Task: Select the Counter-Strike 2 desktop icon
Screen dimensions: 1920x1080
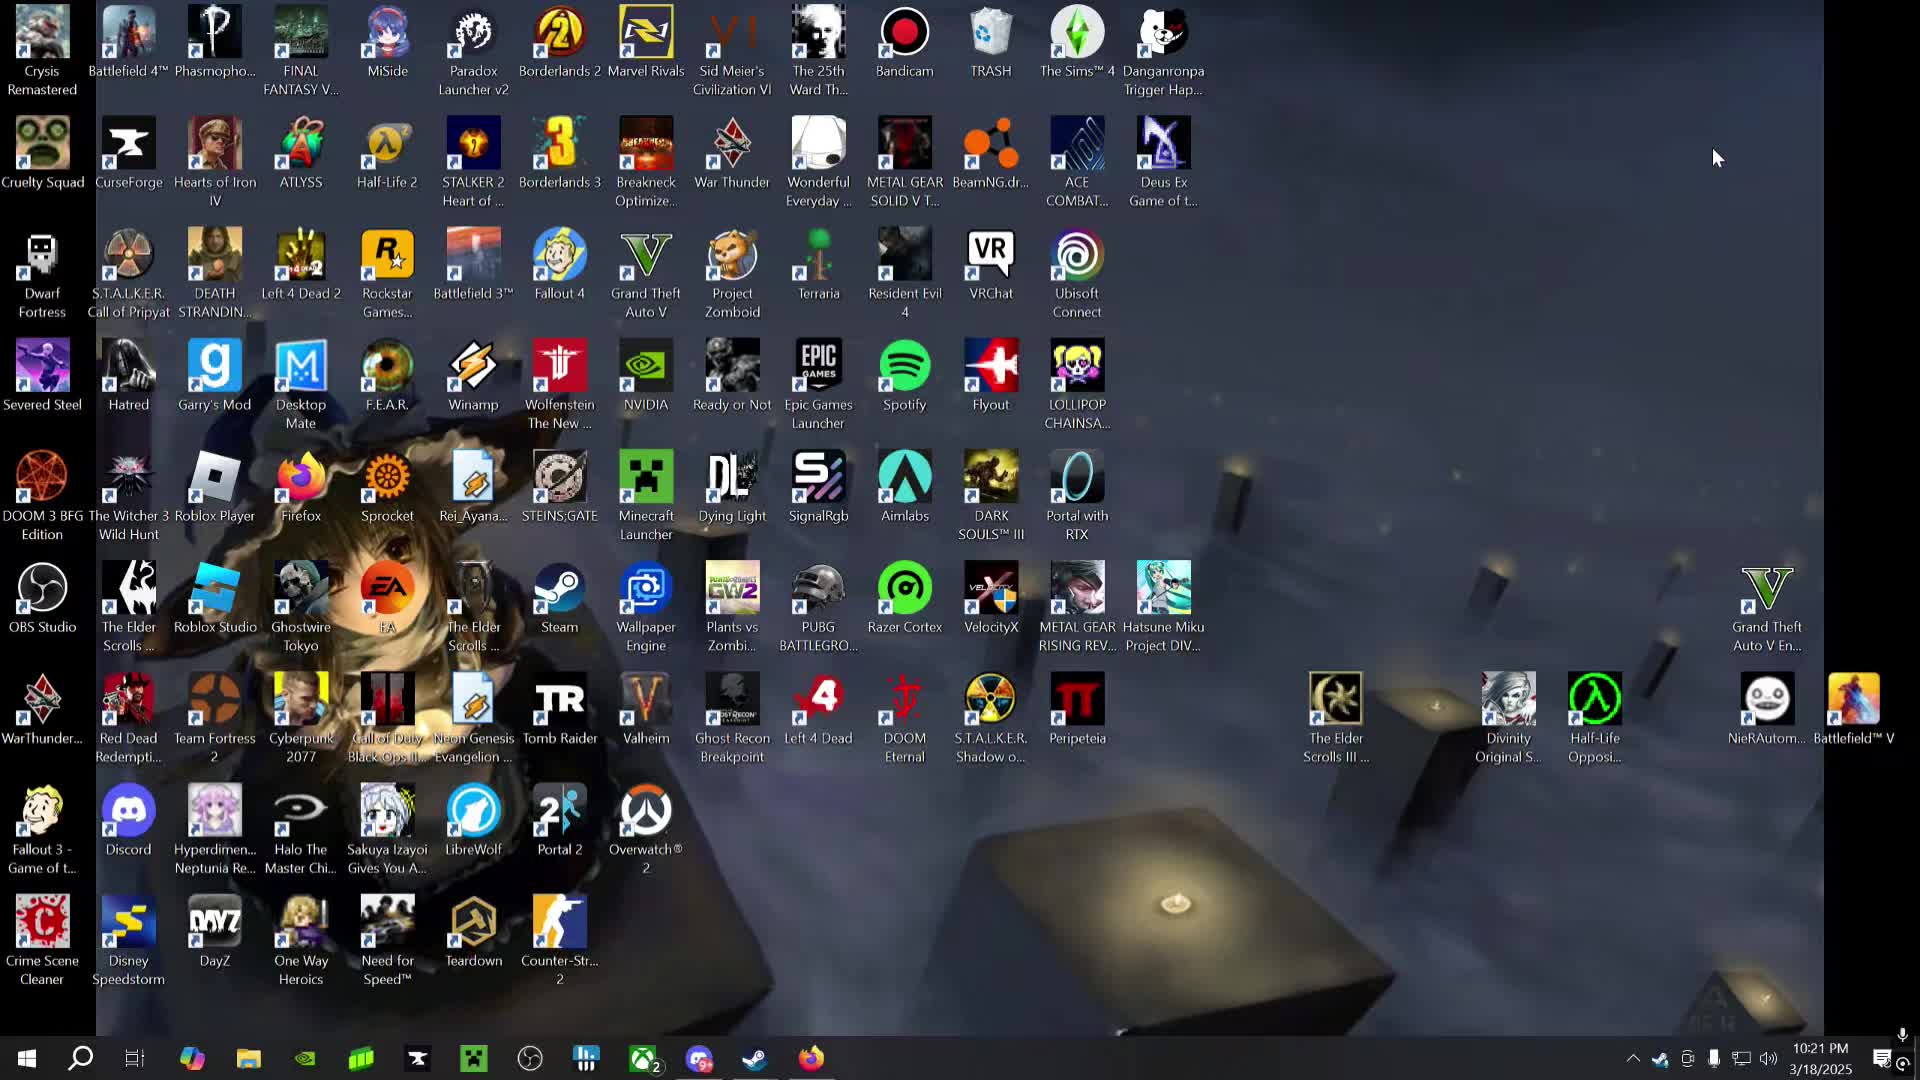Action: click(x=560, y=942)
